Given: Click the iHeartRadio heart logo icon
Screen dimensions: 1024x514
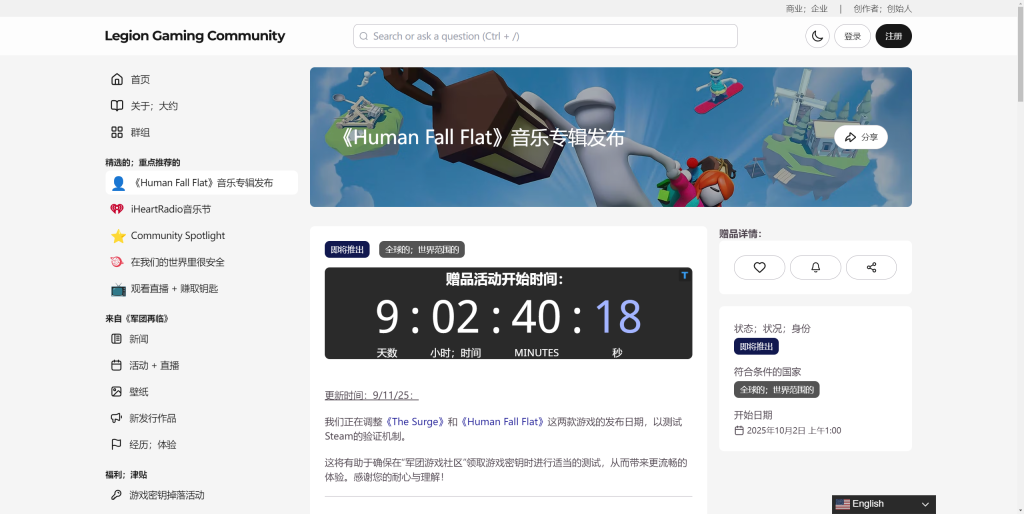Looking at the screenshot, I should [117, 209].
